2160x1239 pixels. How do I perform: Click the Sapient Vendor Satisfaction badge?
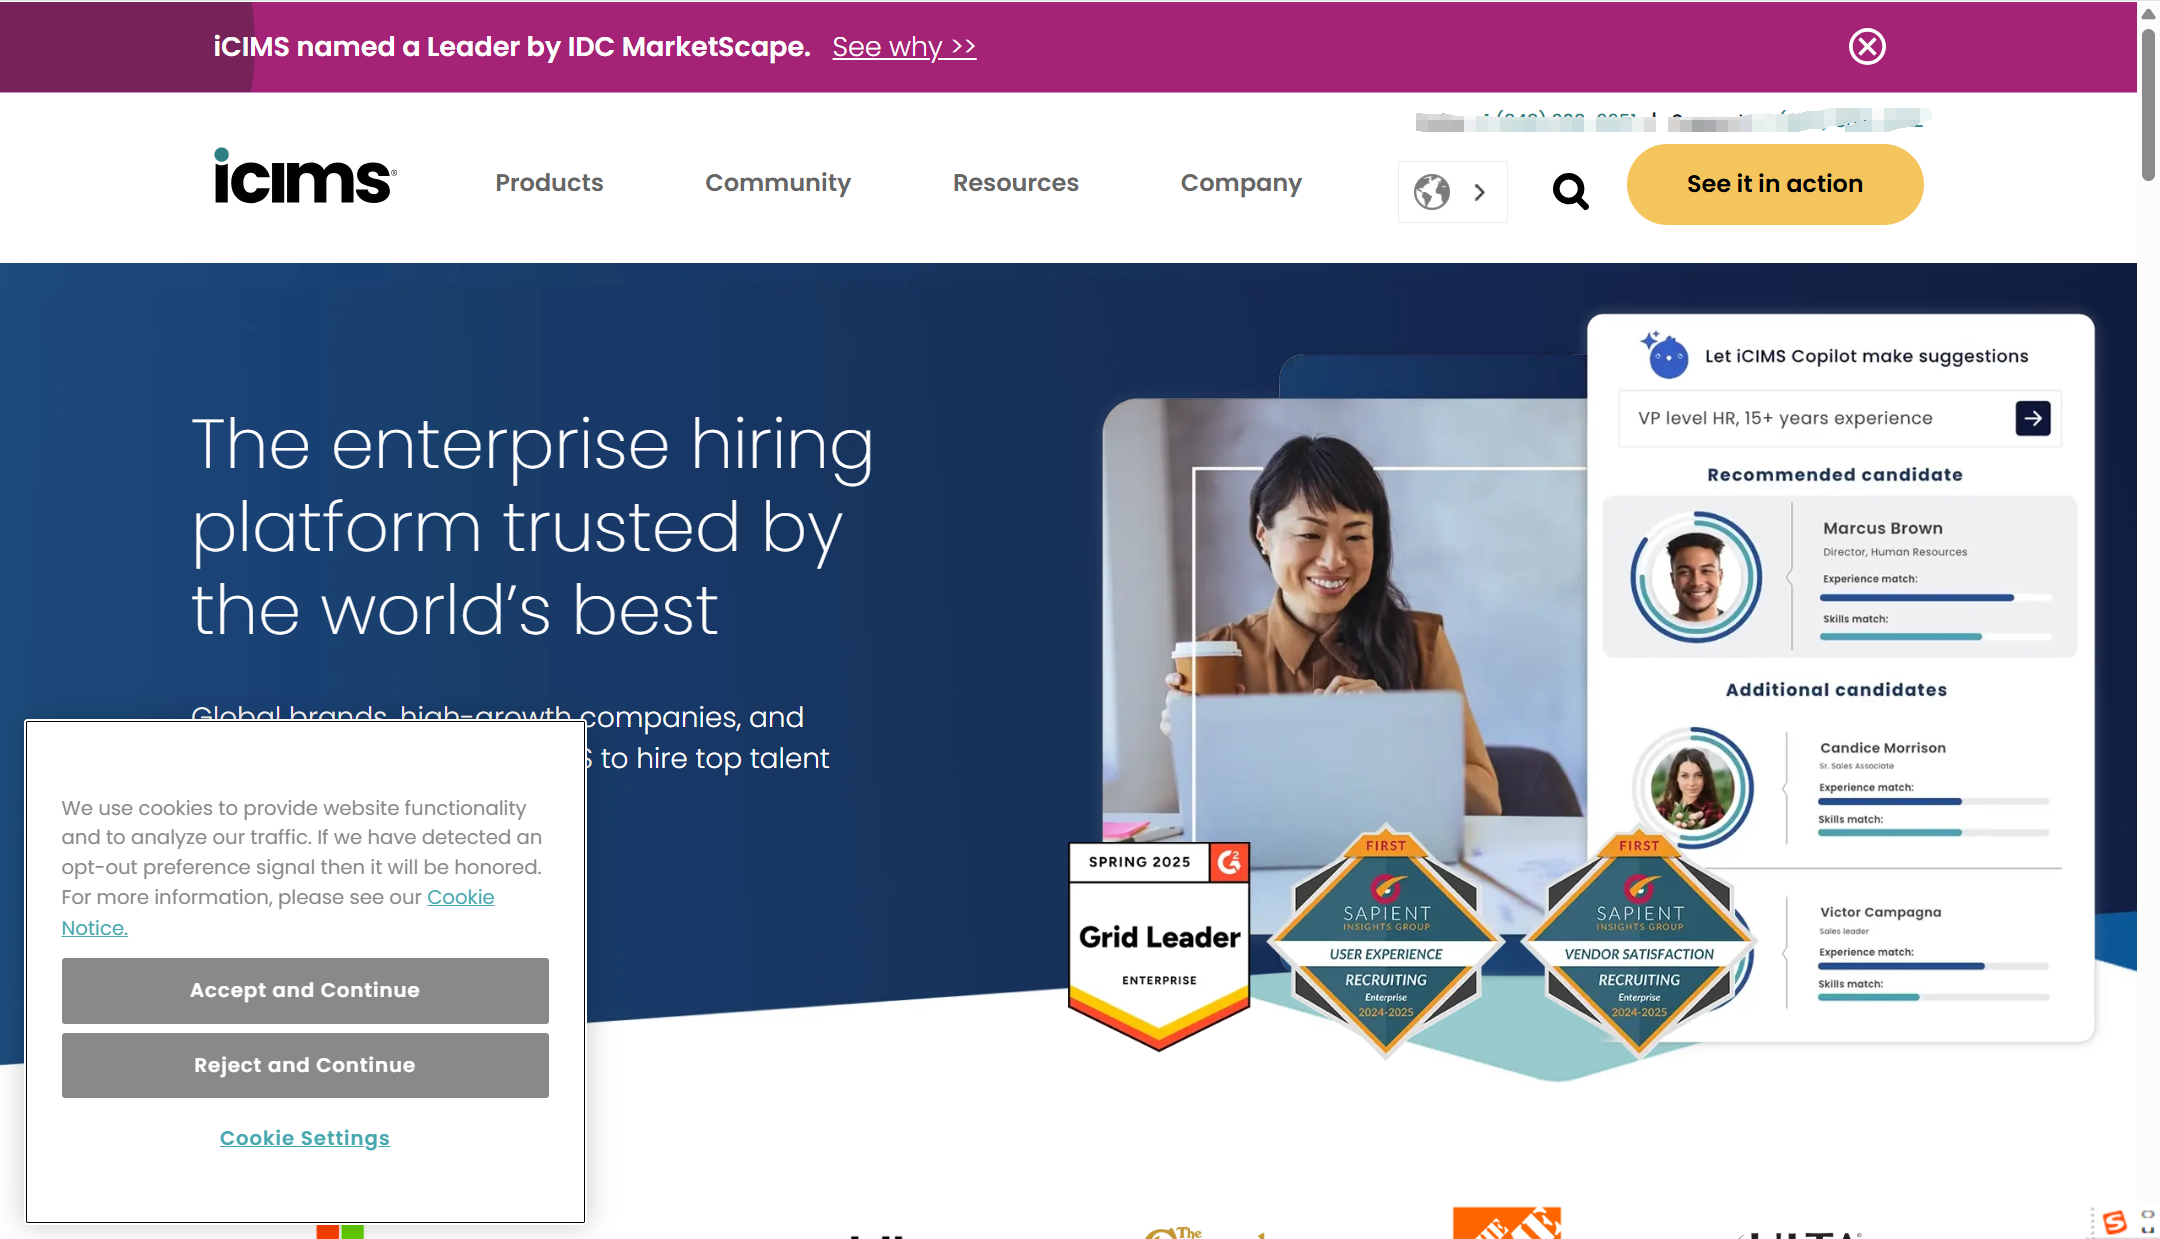pyautogui.click(x=1639, y=941)
